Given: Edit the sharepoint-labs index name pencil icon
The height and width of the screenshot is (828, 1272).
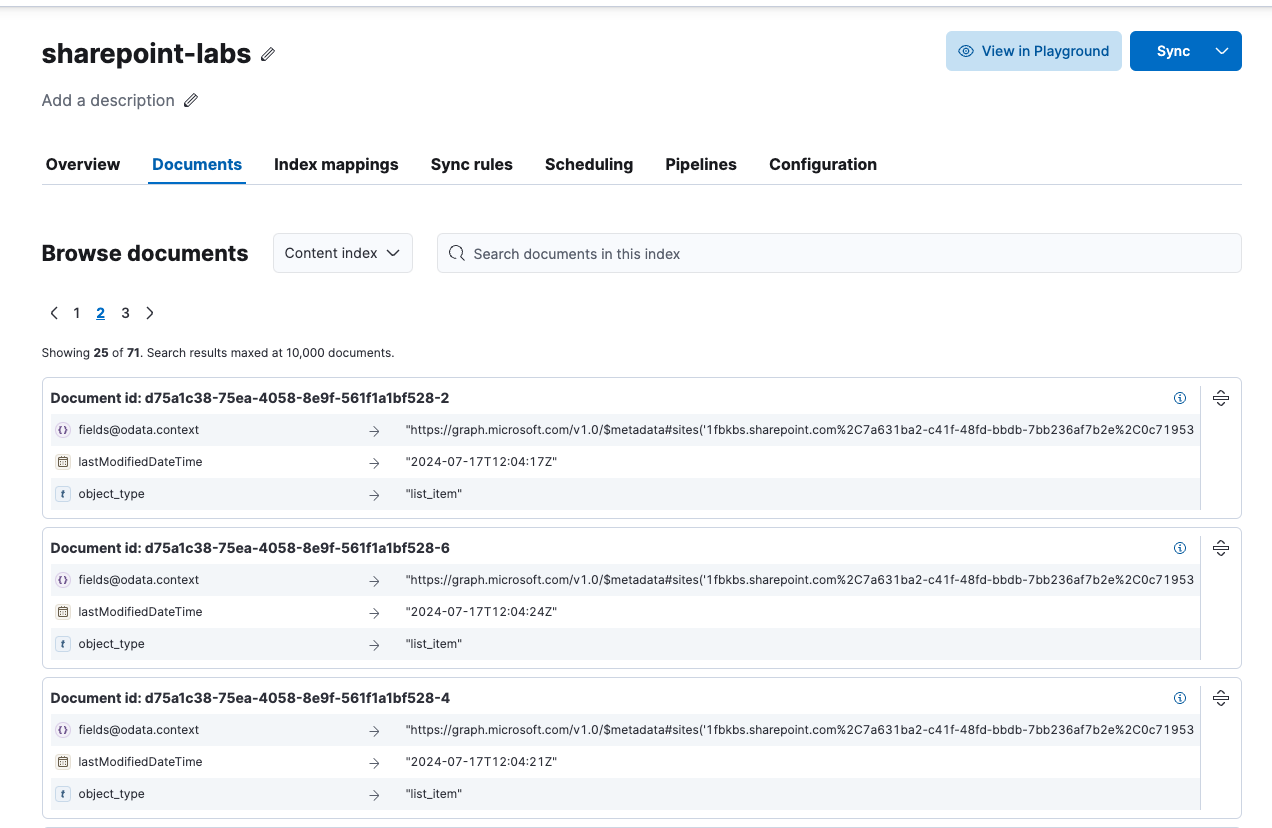Looking at the screenshot, I should pos(268,54).
